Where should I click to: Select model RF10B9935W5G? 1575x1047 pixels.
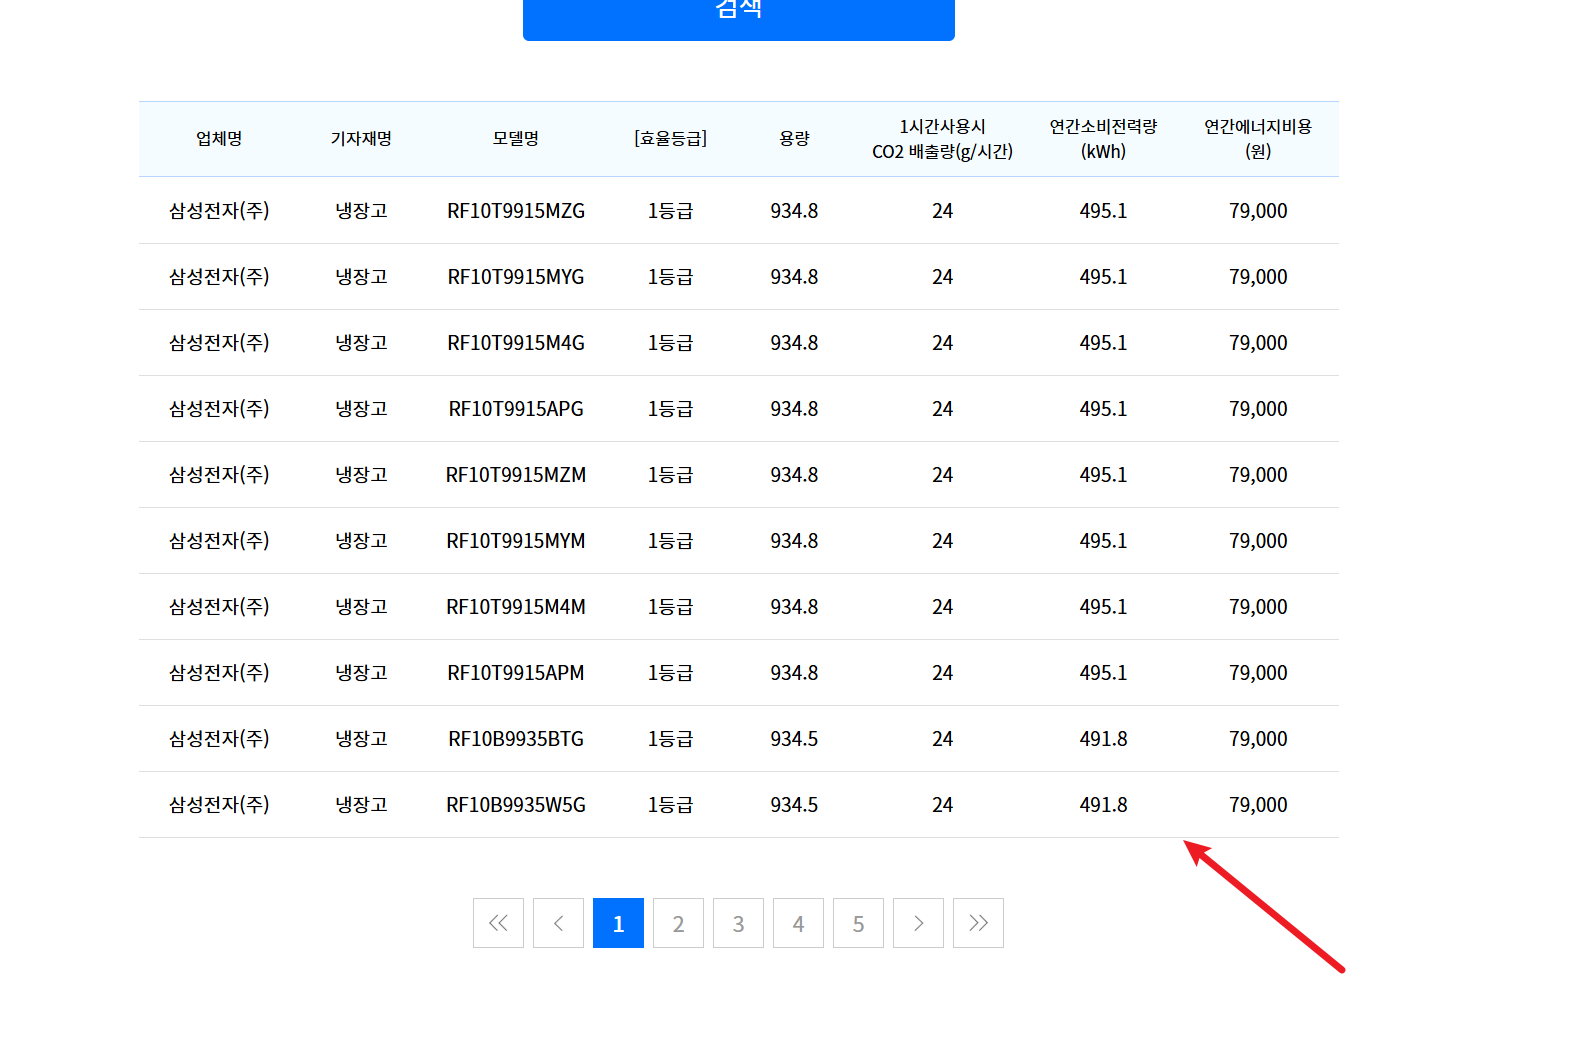click(x=516, y=805)
